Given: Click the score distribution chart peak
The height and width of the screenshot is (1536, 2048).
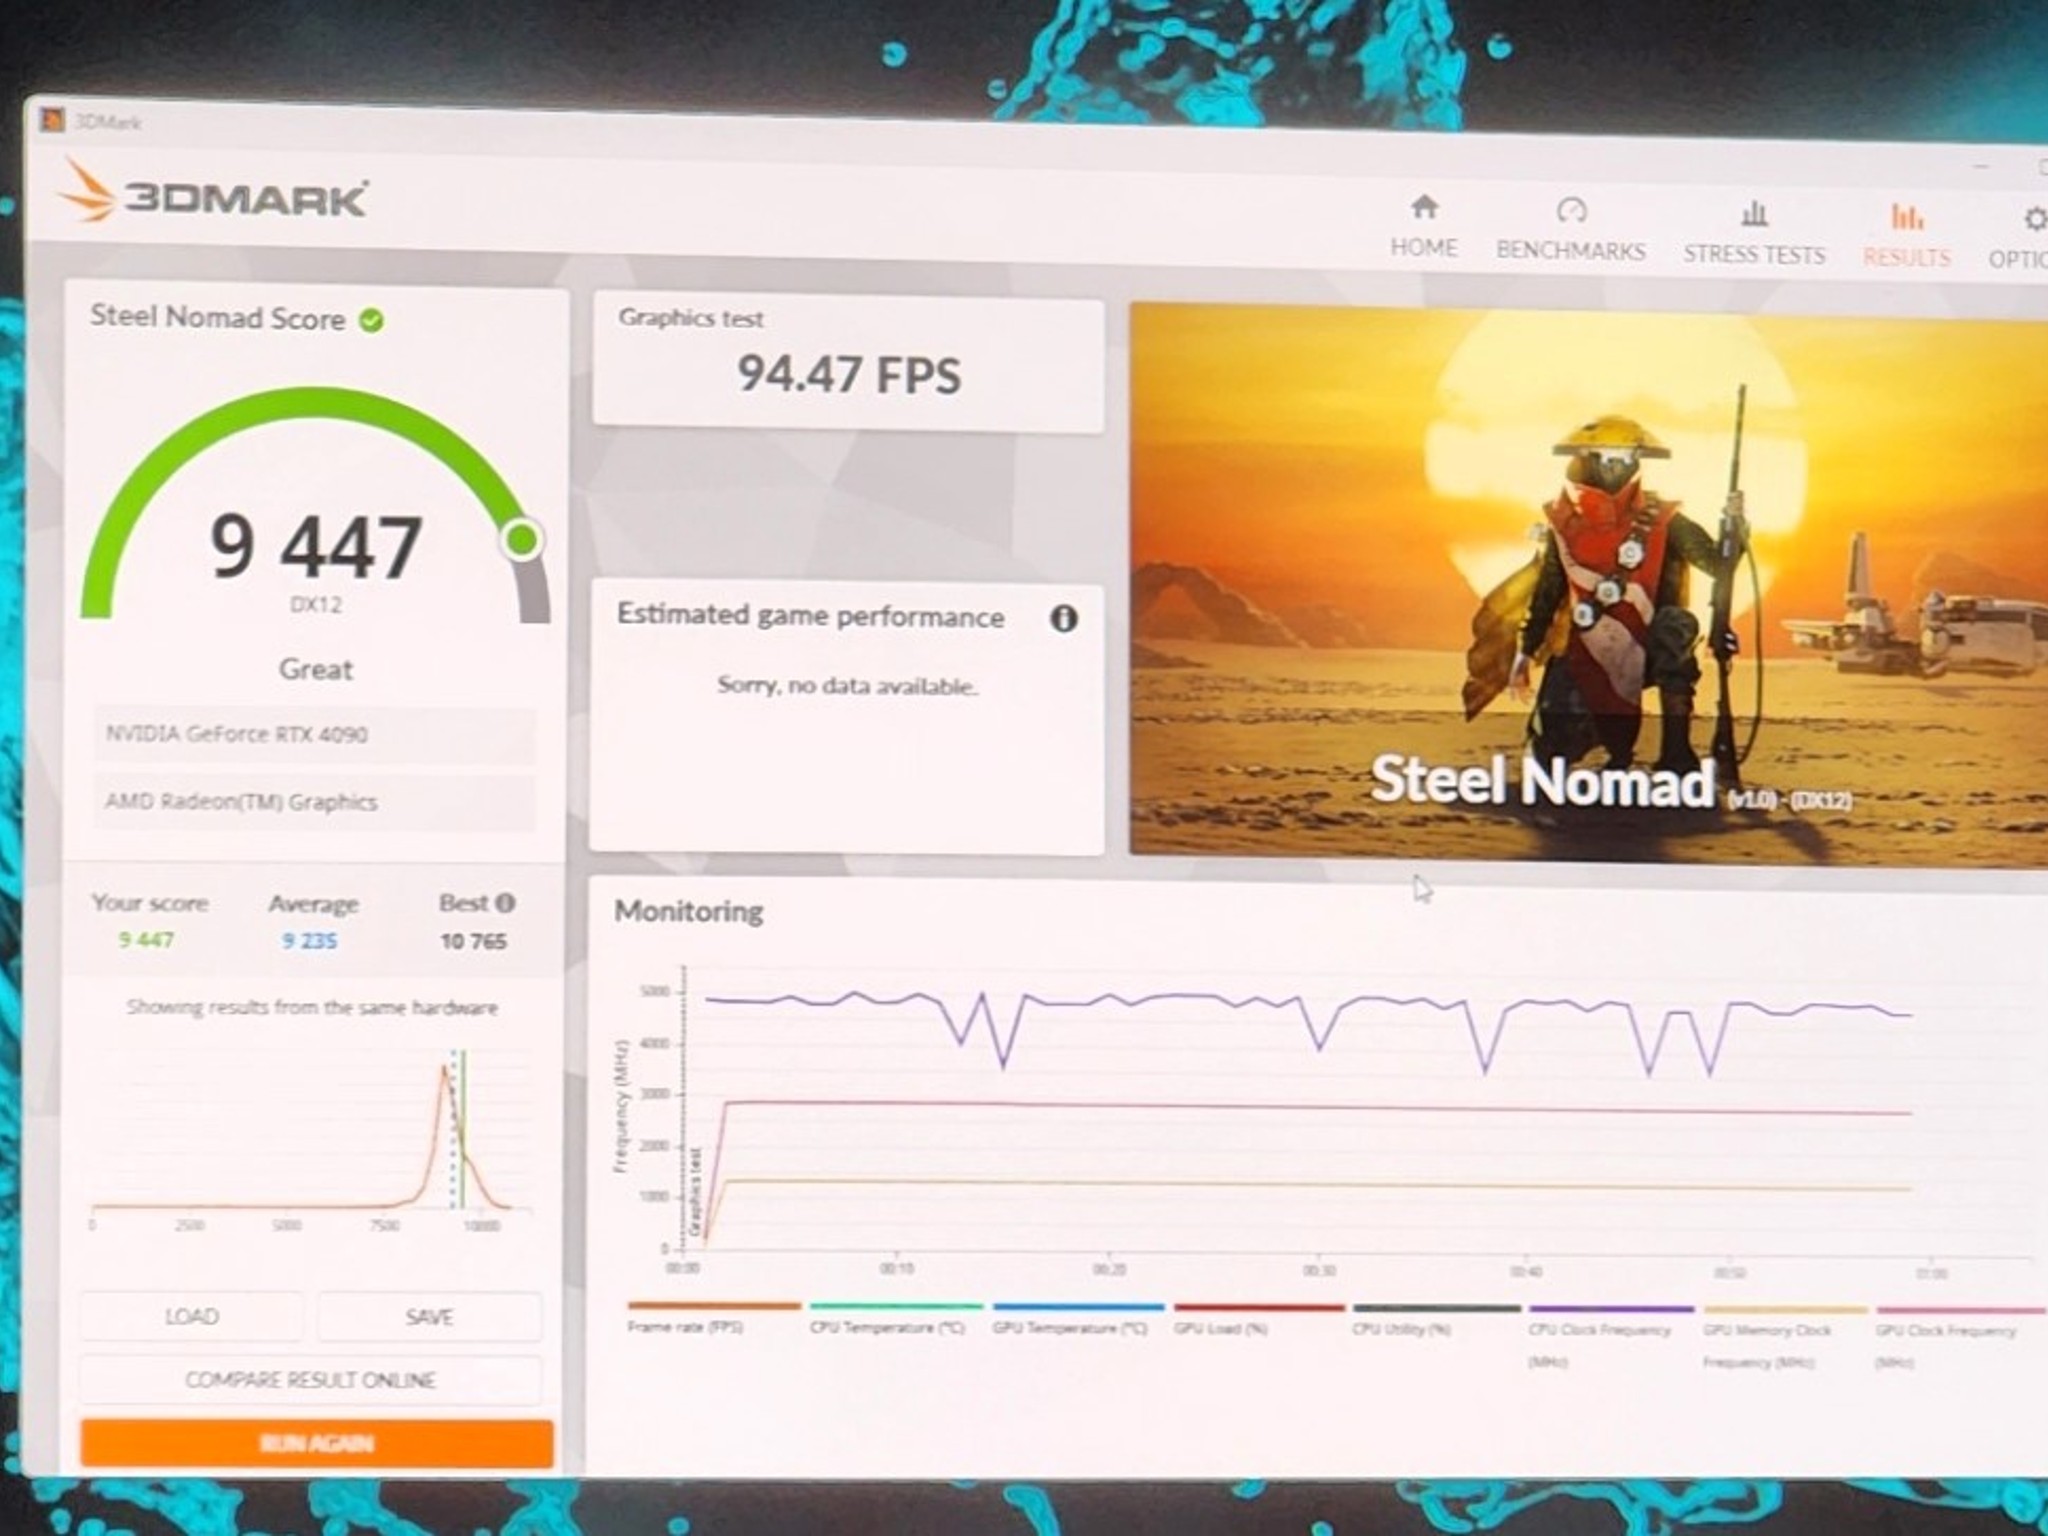Looking at the screenshot, I should click(x=445, y=1070).
